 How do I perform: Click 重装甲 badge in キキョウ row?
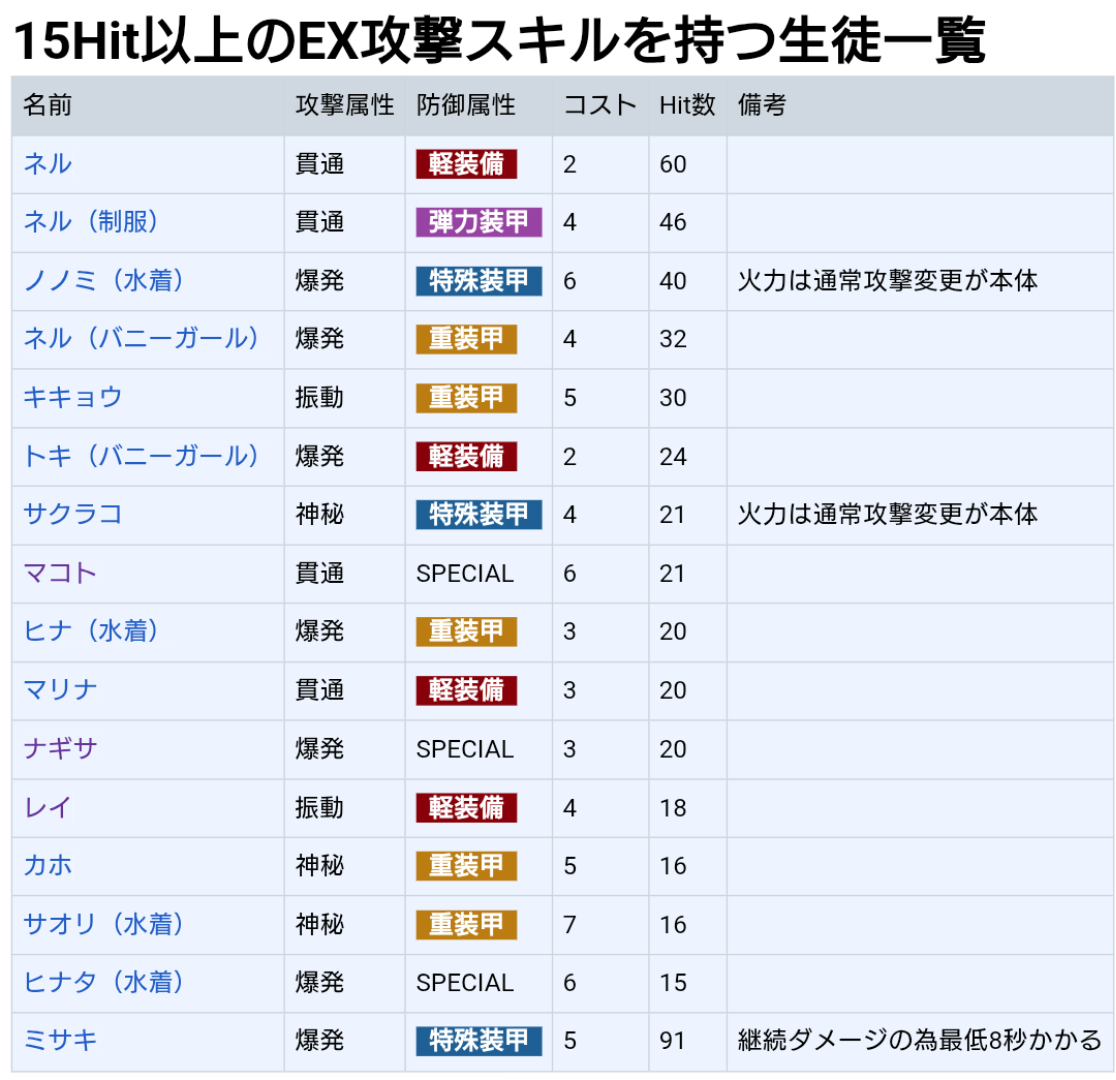click(466, 397)
